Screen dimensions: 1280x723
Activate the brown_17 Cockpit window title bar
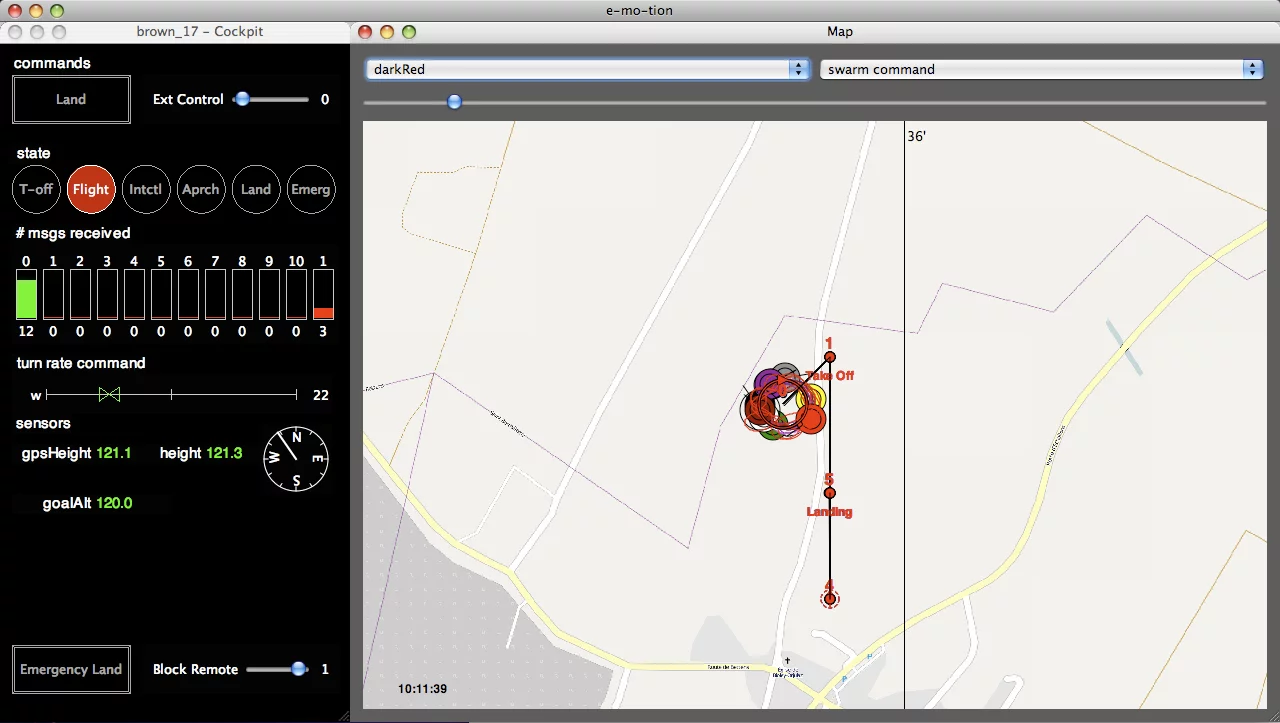(200, 31)
